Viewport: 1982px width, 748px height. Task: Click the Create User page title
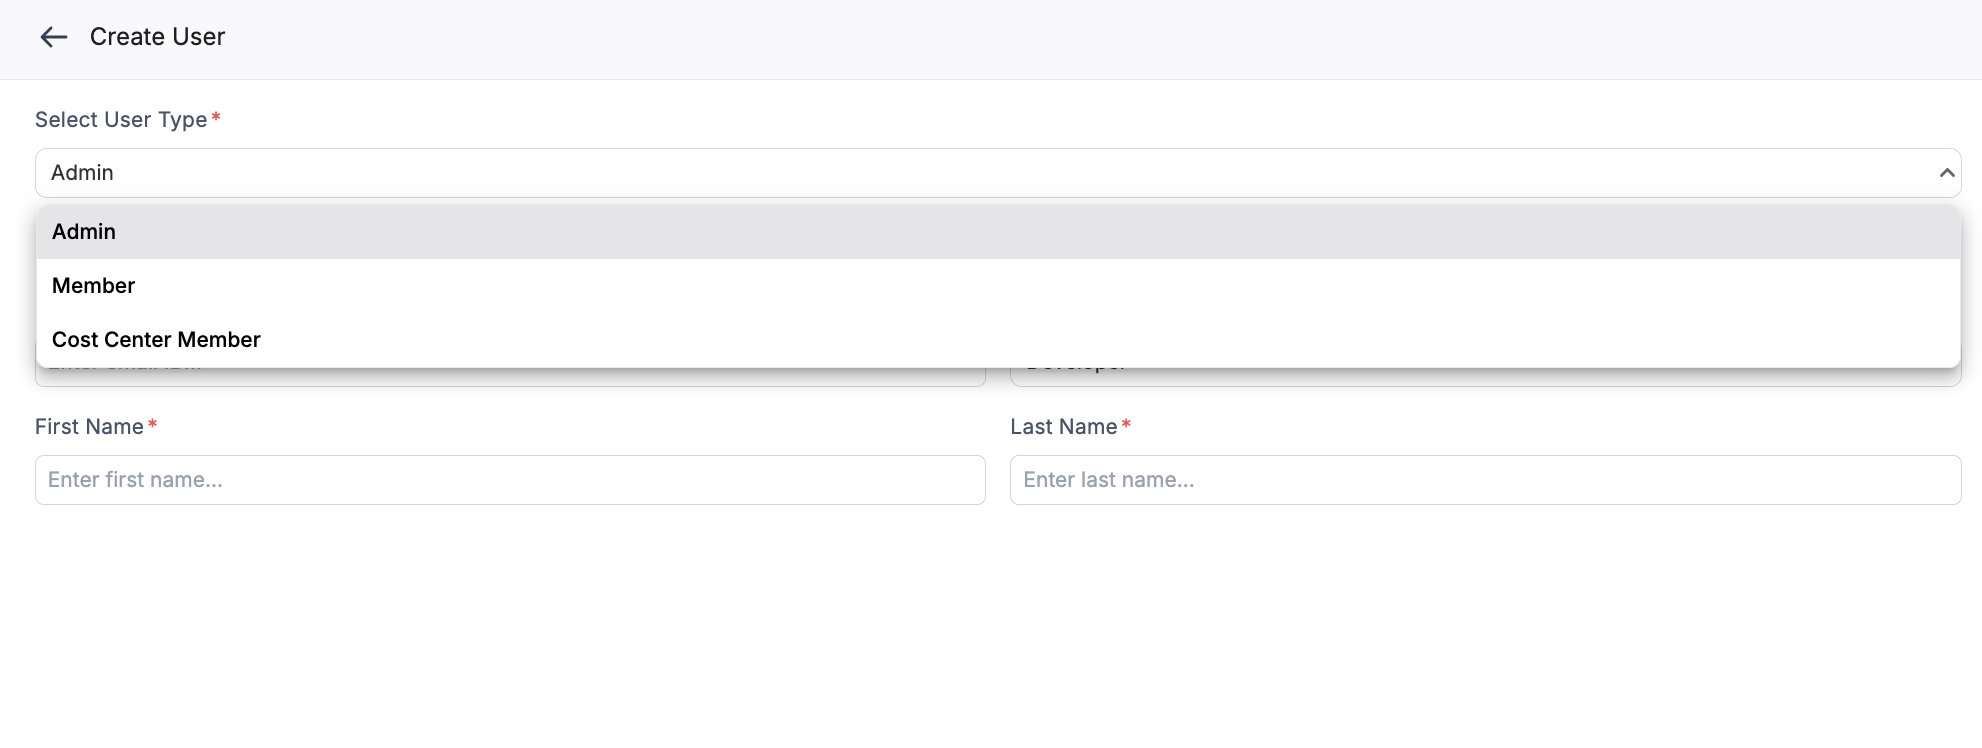157,37
